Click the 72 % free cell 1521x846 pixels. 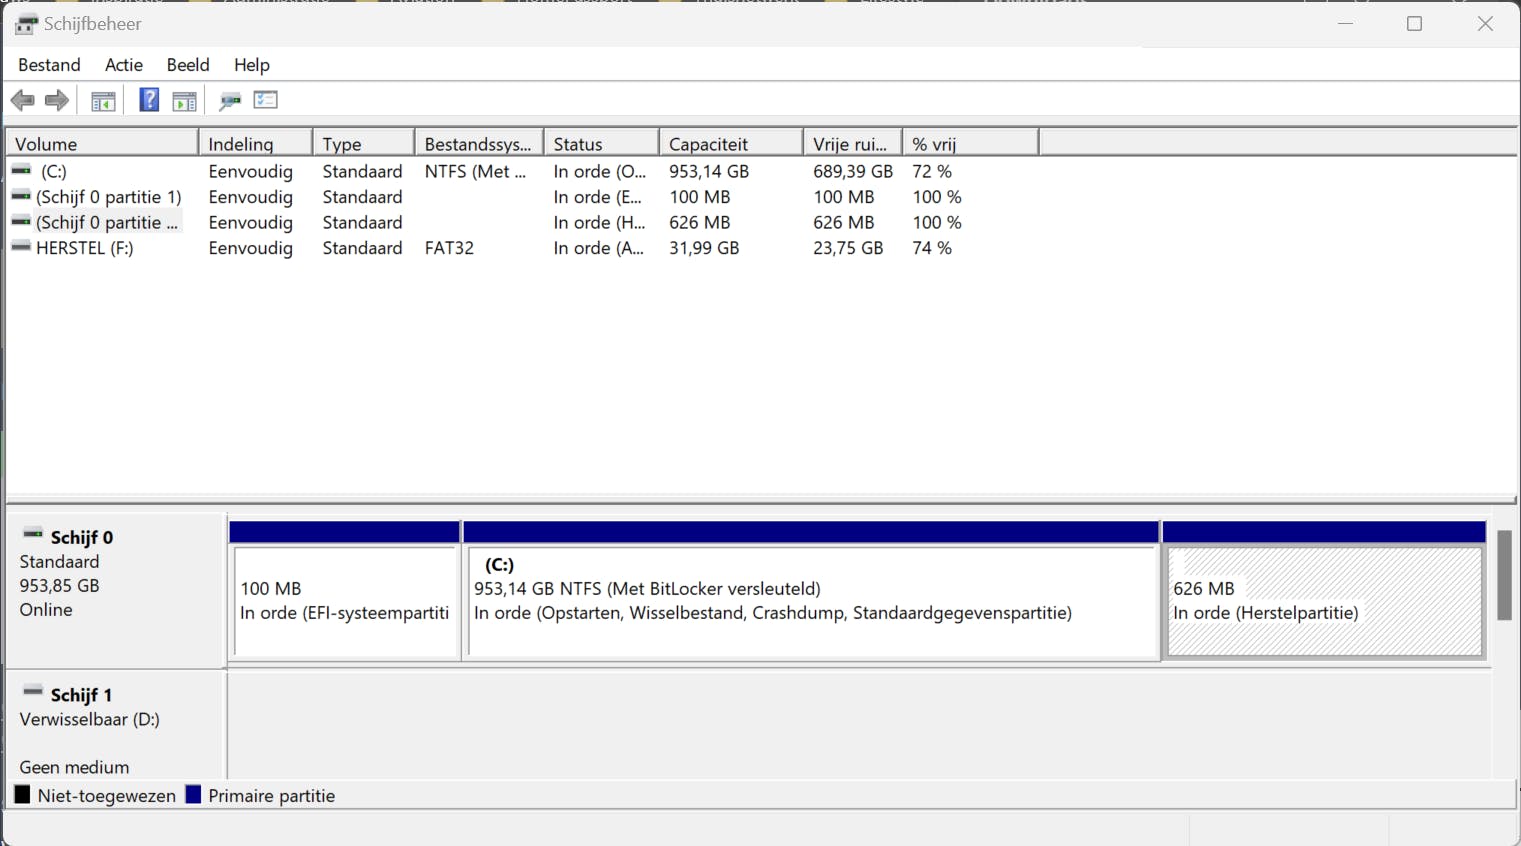[932, 172]
